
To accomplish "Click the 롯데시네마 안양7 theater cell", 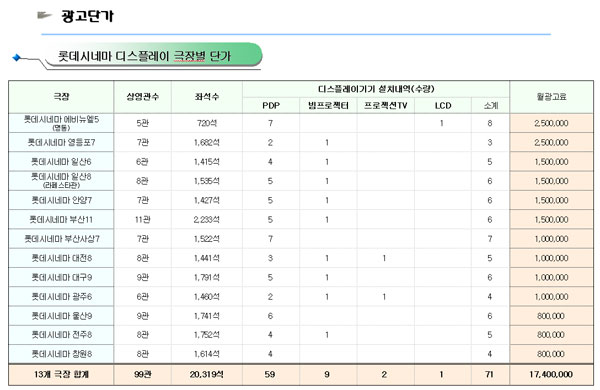I will click(61, 200).
